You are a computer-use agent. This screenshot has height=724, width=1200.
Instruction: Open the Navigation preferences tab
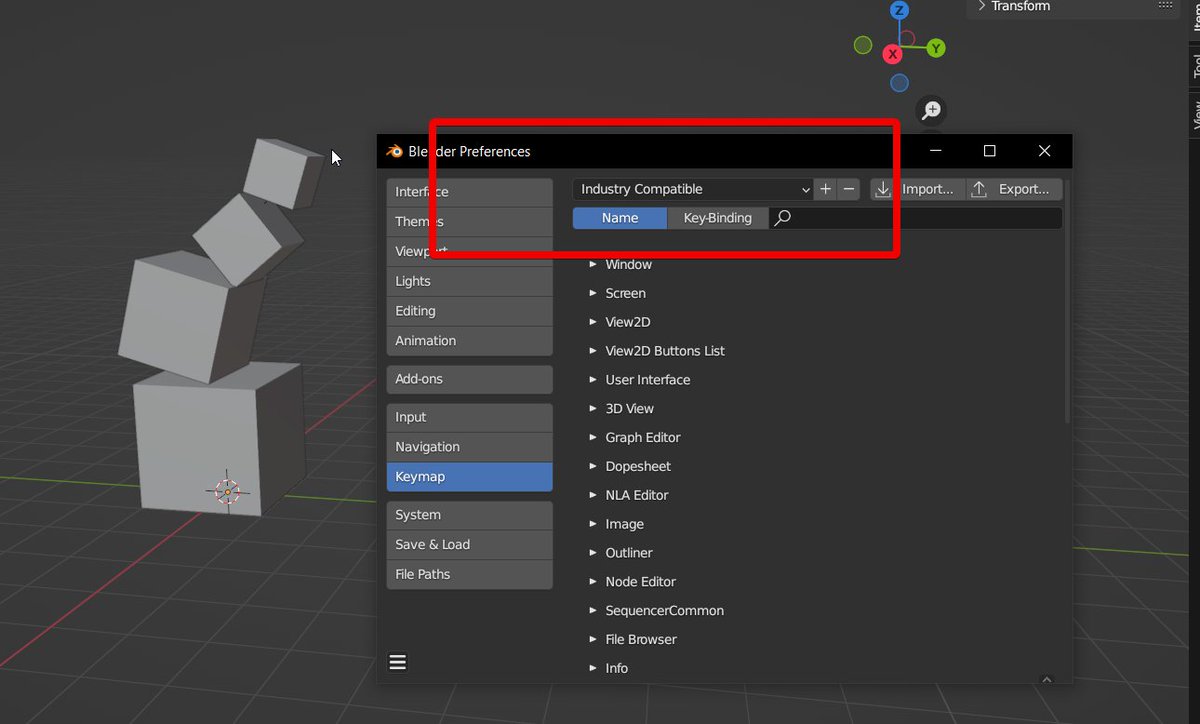[x=469, y=447]
